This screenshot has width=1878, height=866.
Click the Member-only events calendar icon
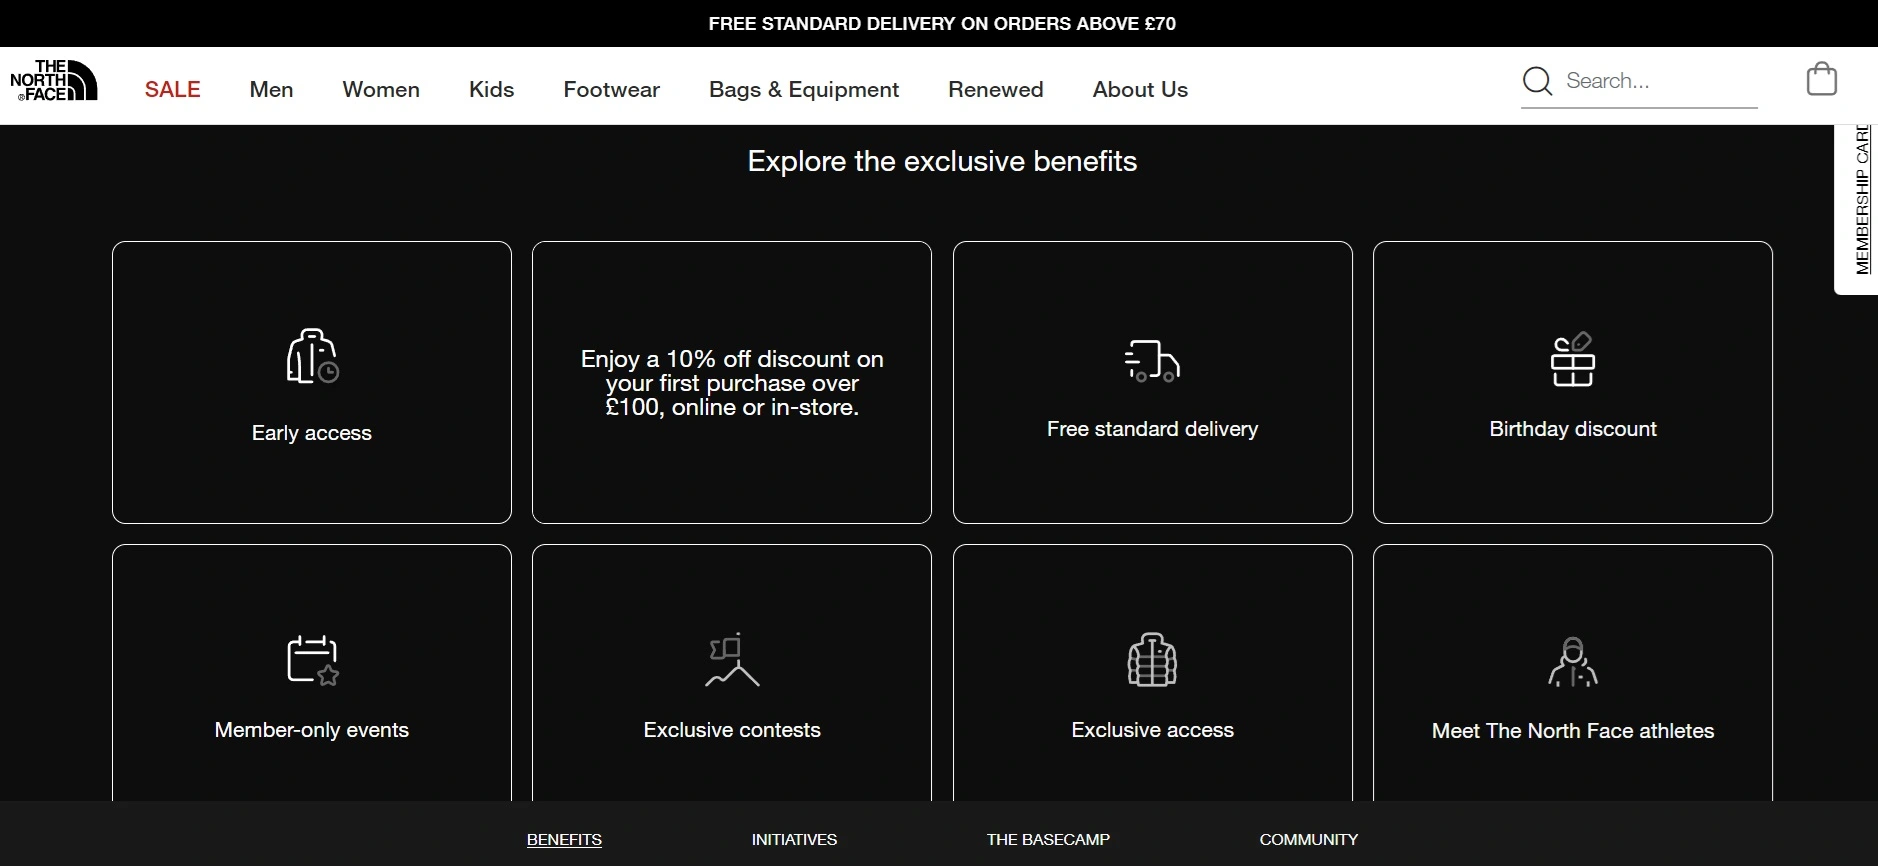pos(312,660)
